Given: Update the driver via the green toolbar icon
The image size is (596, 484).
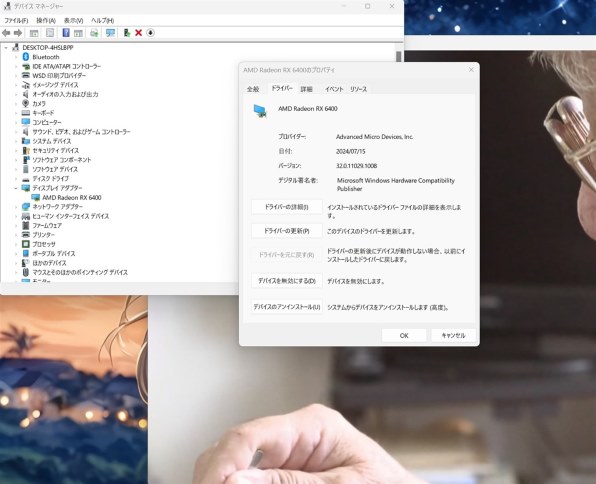Looking at the screenshot, I should pyautogui.click(x=127, y=33).
